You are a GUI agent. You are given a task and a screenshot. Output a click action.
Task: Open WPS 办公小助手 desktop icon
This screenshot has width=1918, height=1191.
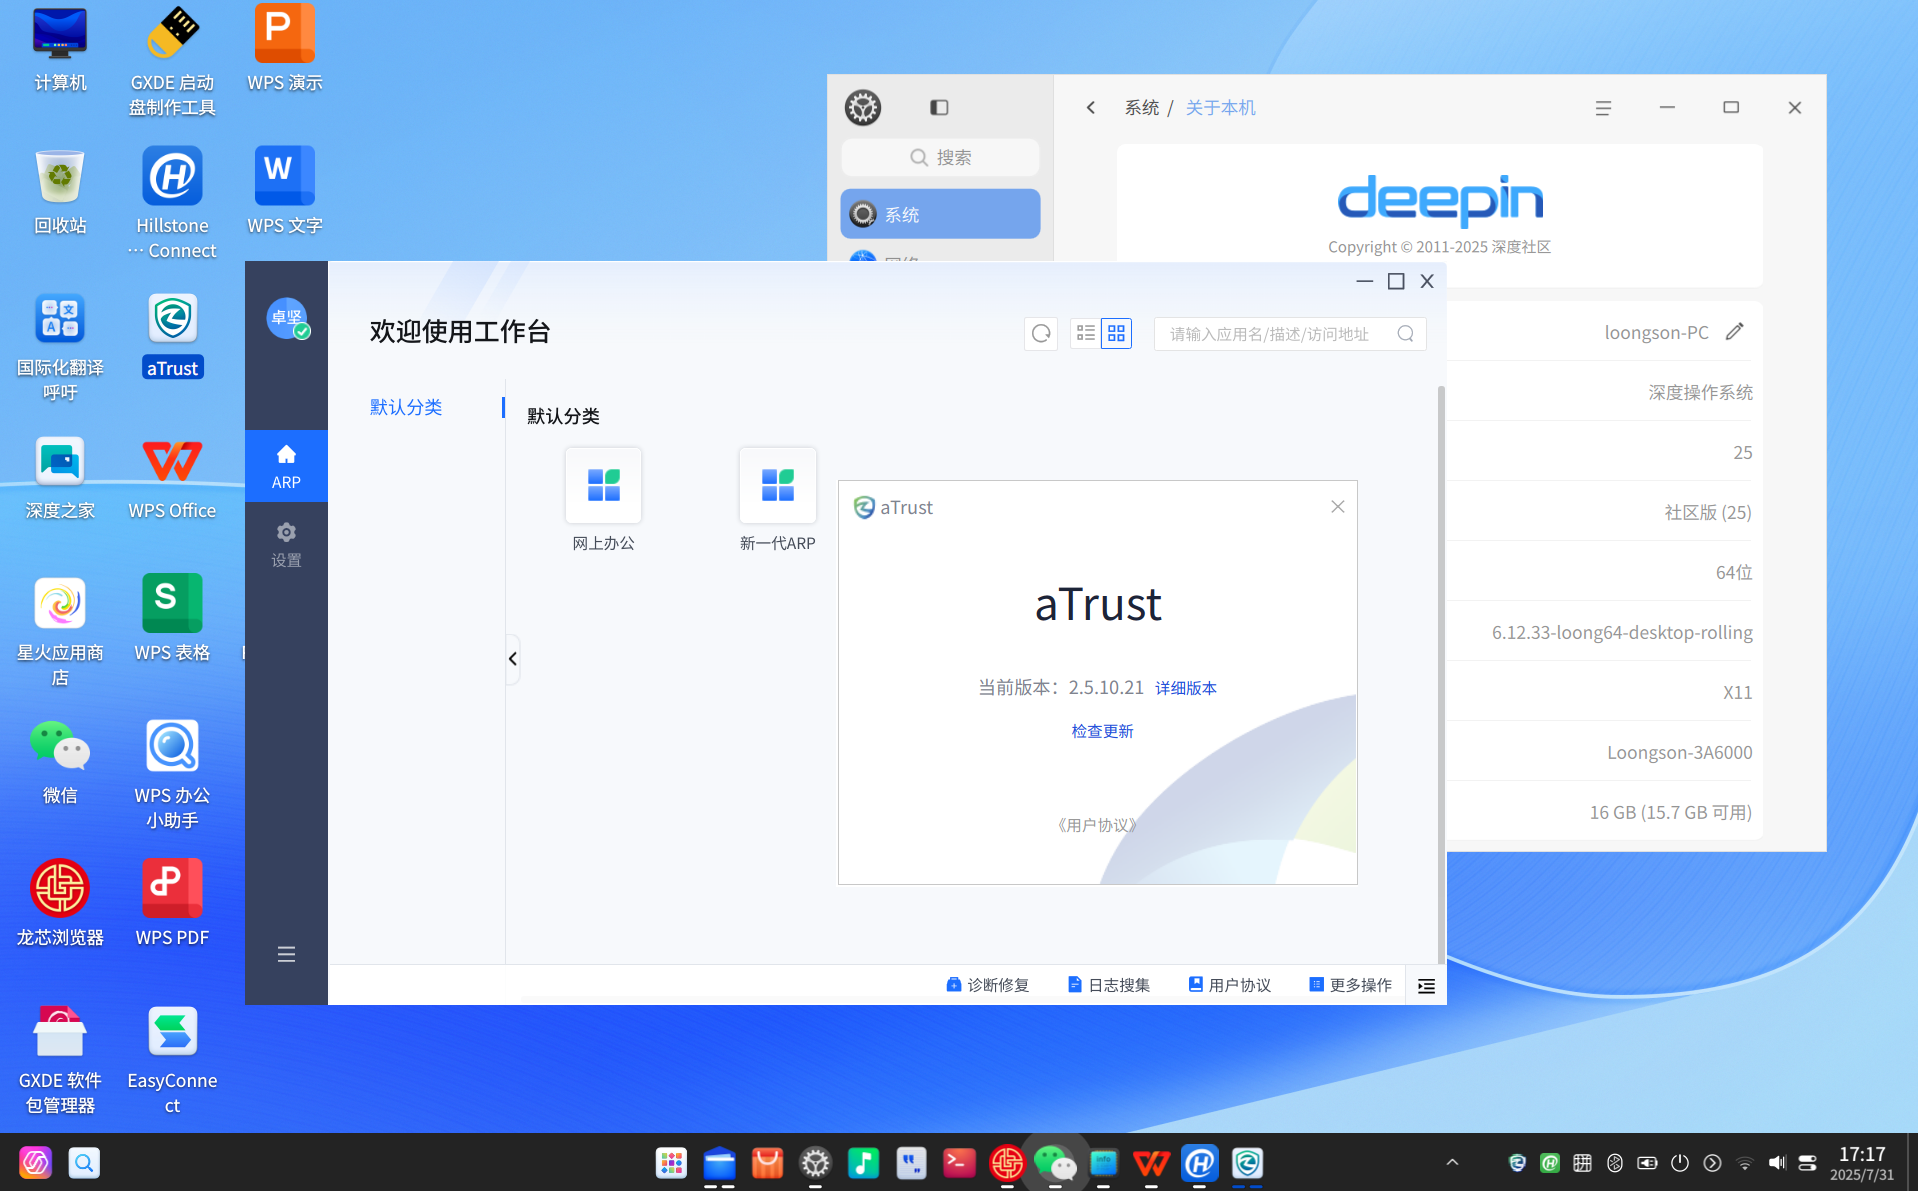pos(172,775)
